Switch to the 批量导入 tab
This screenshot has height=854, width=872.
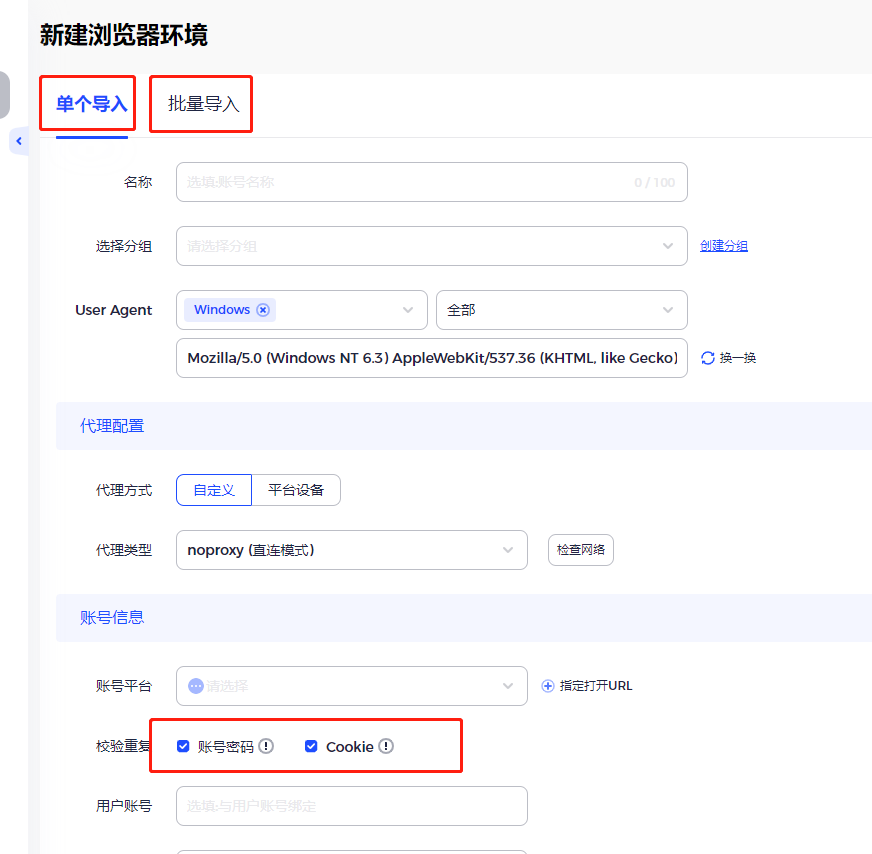[x=204, y=104]
